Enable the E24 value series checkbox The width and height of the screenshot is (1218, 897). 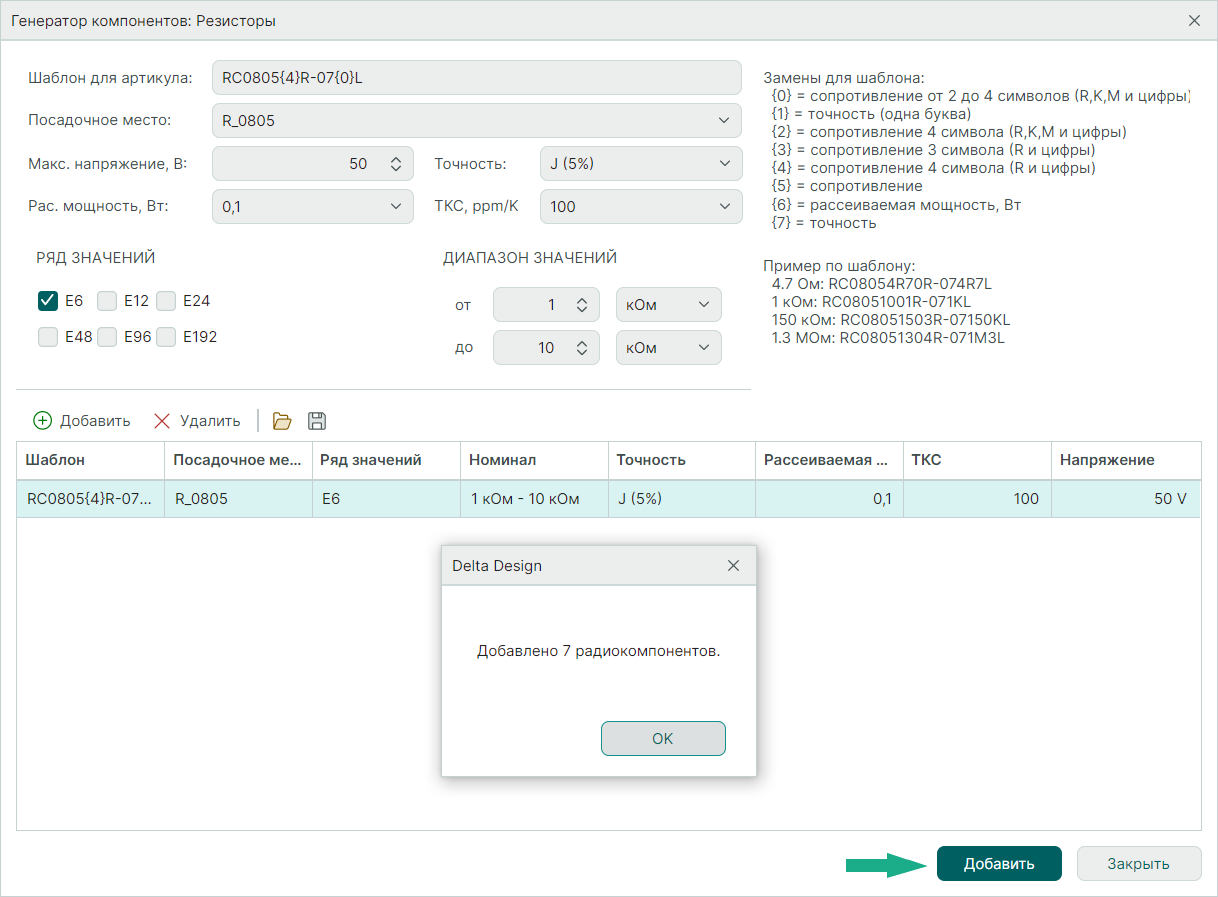[166, 301]
